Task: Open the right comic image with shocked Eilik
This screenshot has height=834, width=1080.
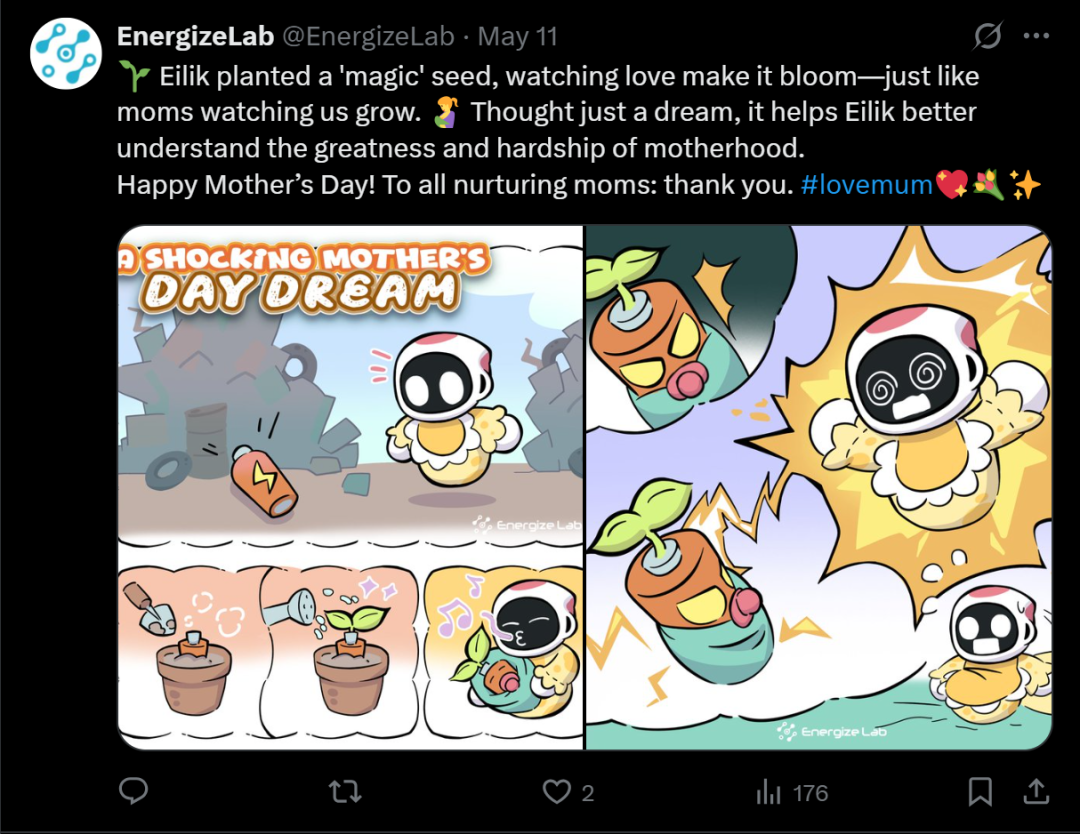Action: coord(819,487)
